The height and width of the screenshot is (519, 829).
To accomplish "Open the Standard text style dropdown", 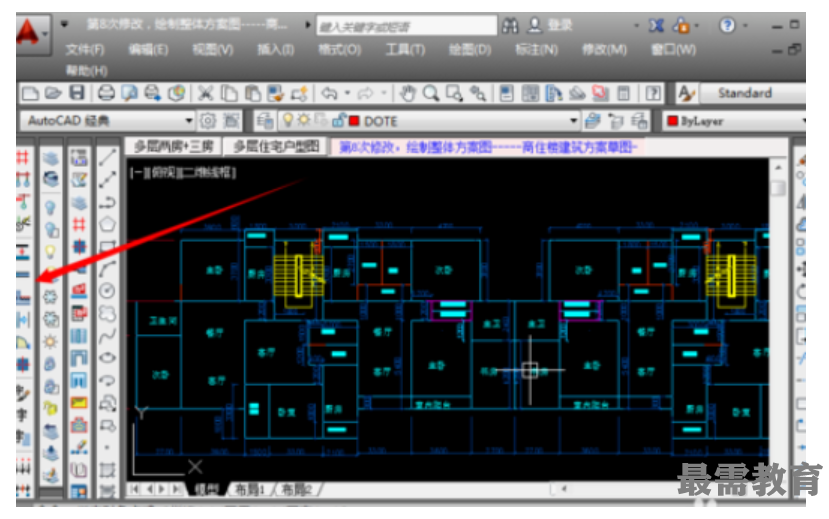I will [753, 94].
